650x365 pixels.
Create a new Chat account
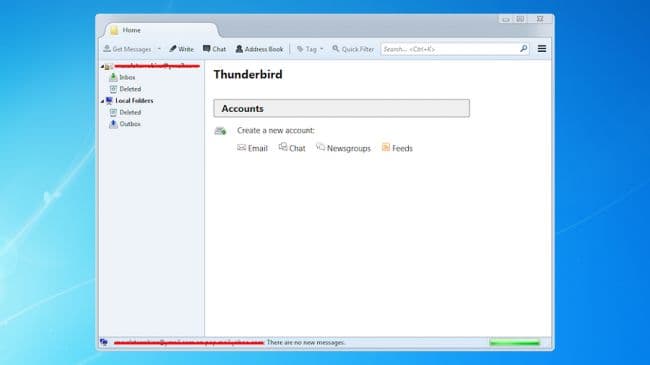click(292, 148)
